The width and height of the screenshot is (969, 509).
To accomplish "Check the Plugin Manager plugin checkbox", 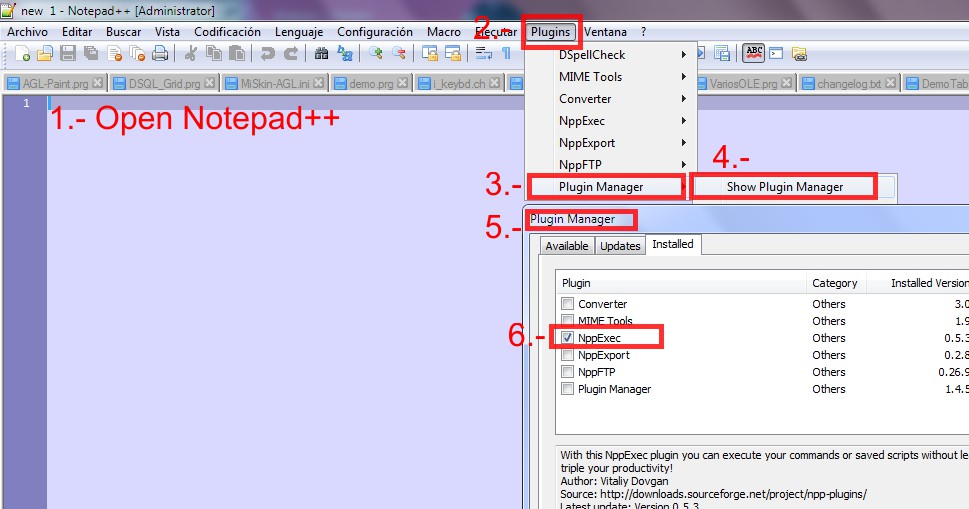I will 567,389.
